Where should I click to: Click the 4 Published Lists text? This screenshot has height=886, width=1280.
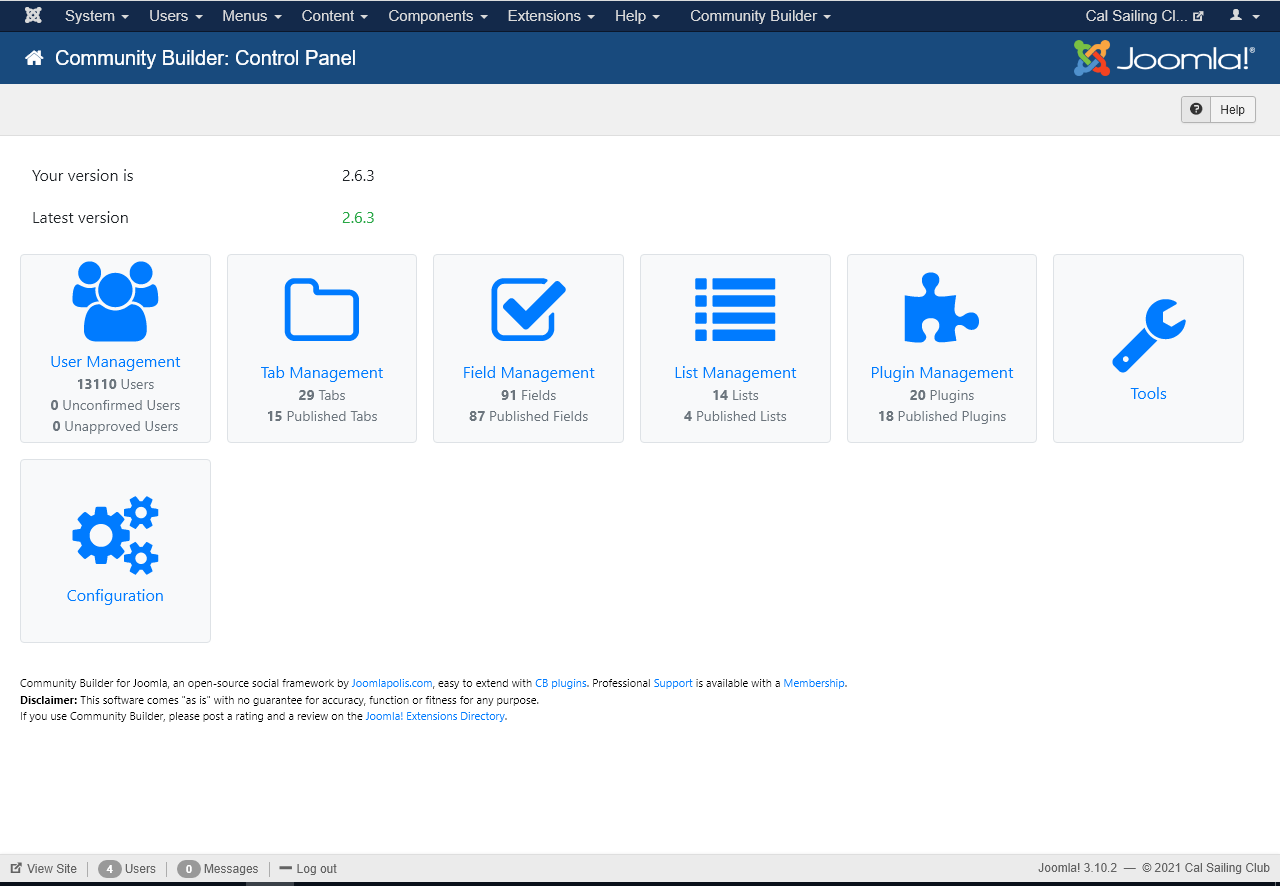point(735,417)
